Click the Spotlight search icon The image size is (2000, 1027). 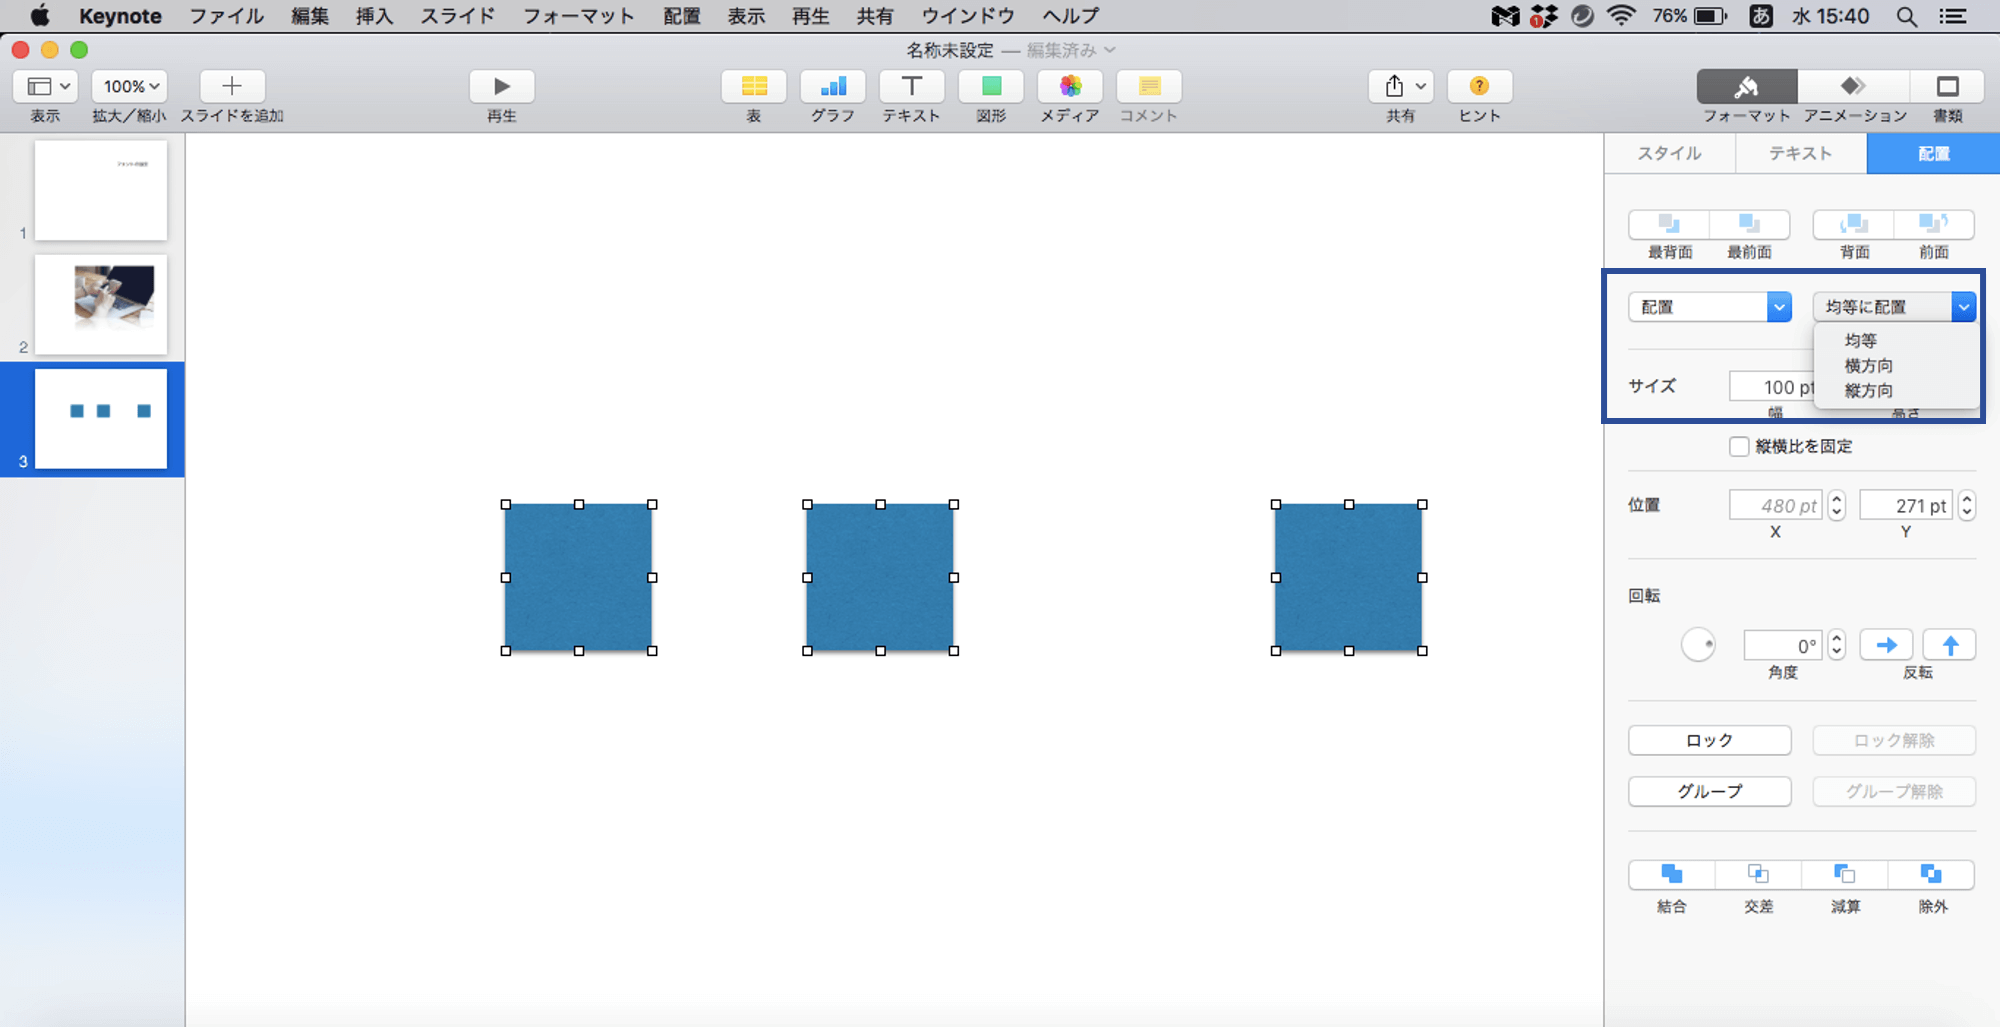[1907, 16]
